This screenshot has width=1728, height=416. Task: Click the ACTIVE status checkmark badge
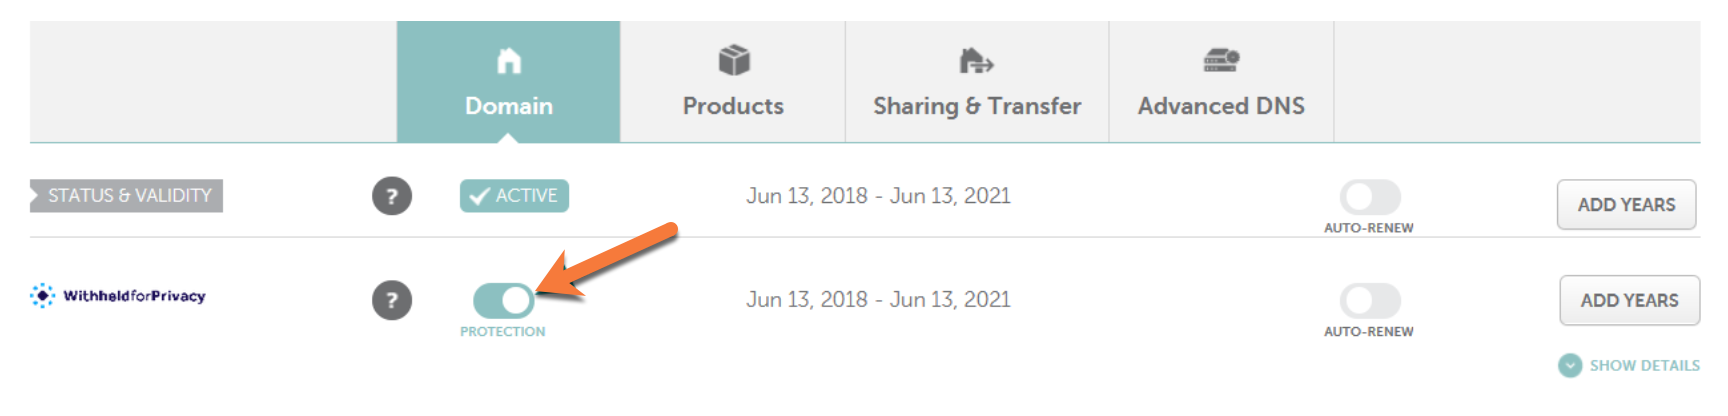(x=514, y=196)
